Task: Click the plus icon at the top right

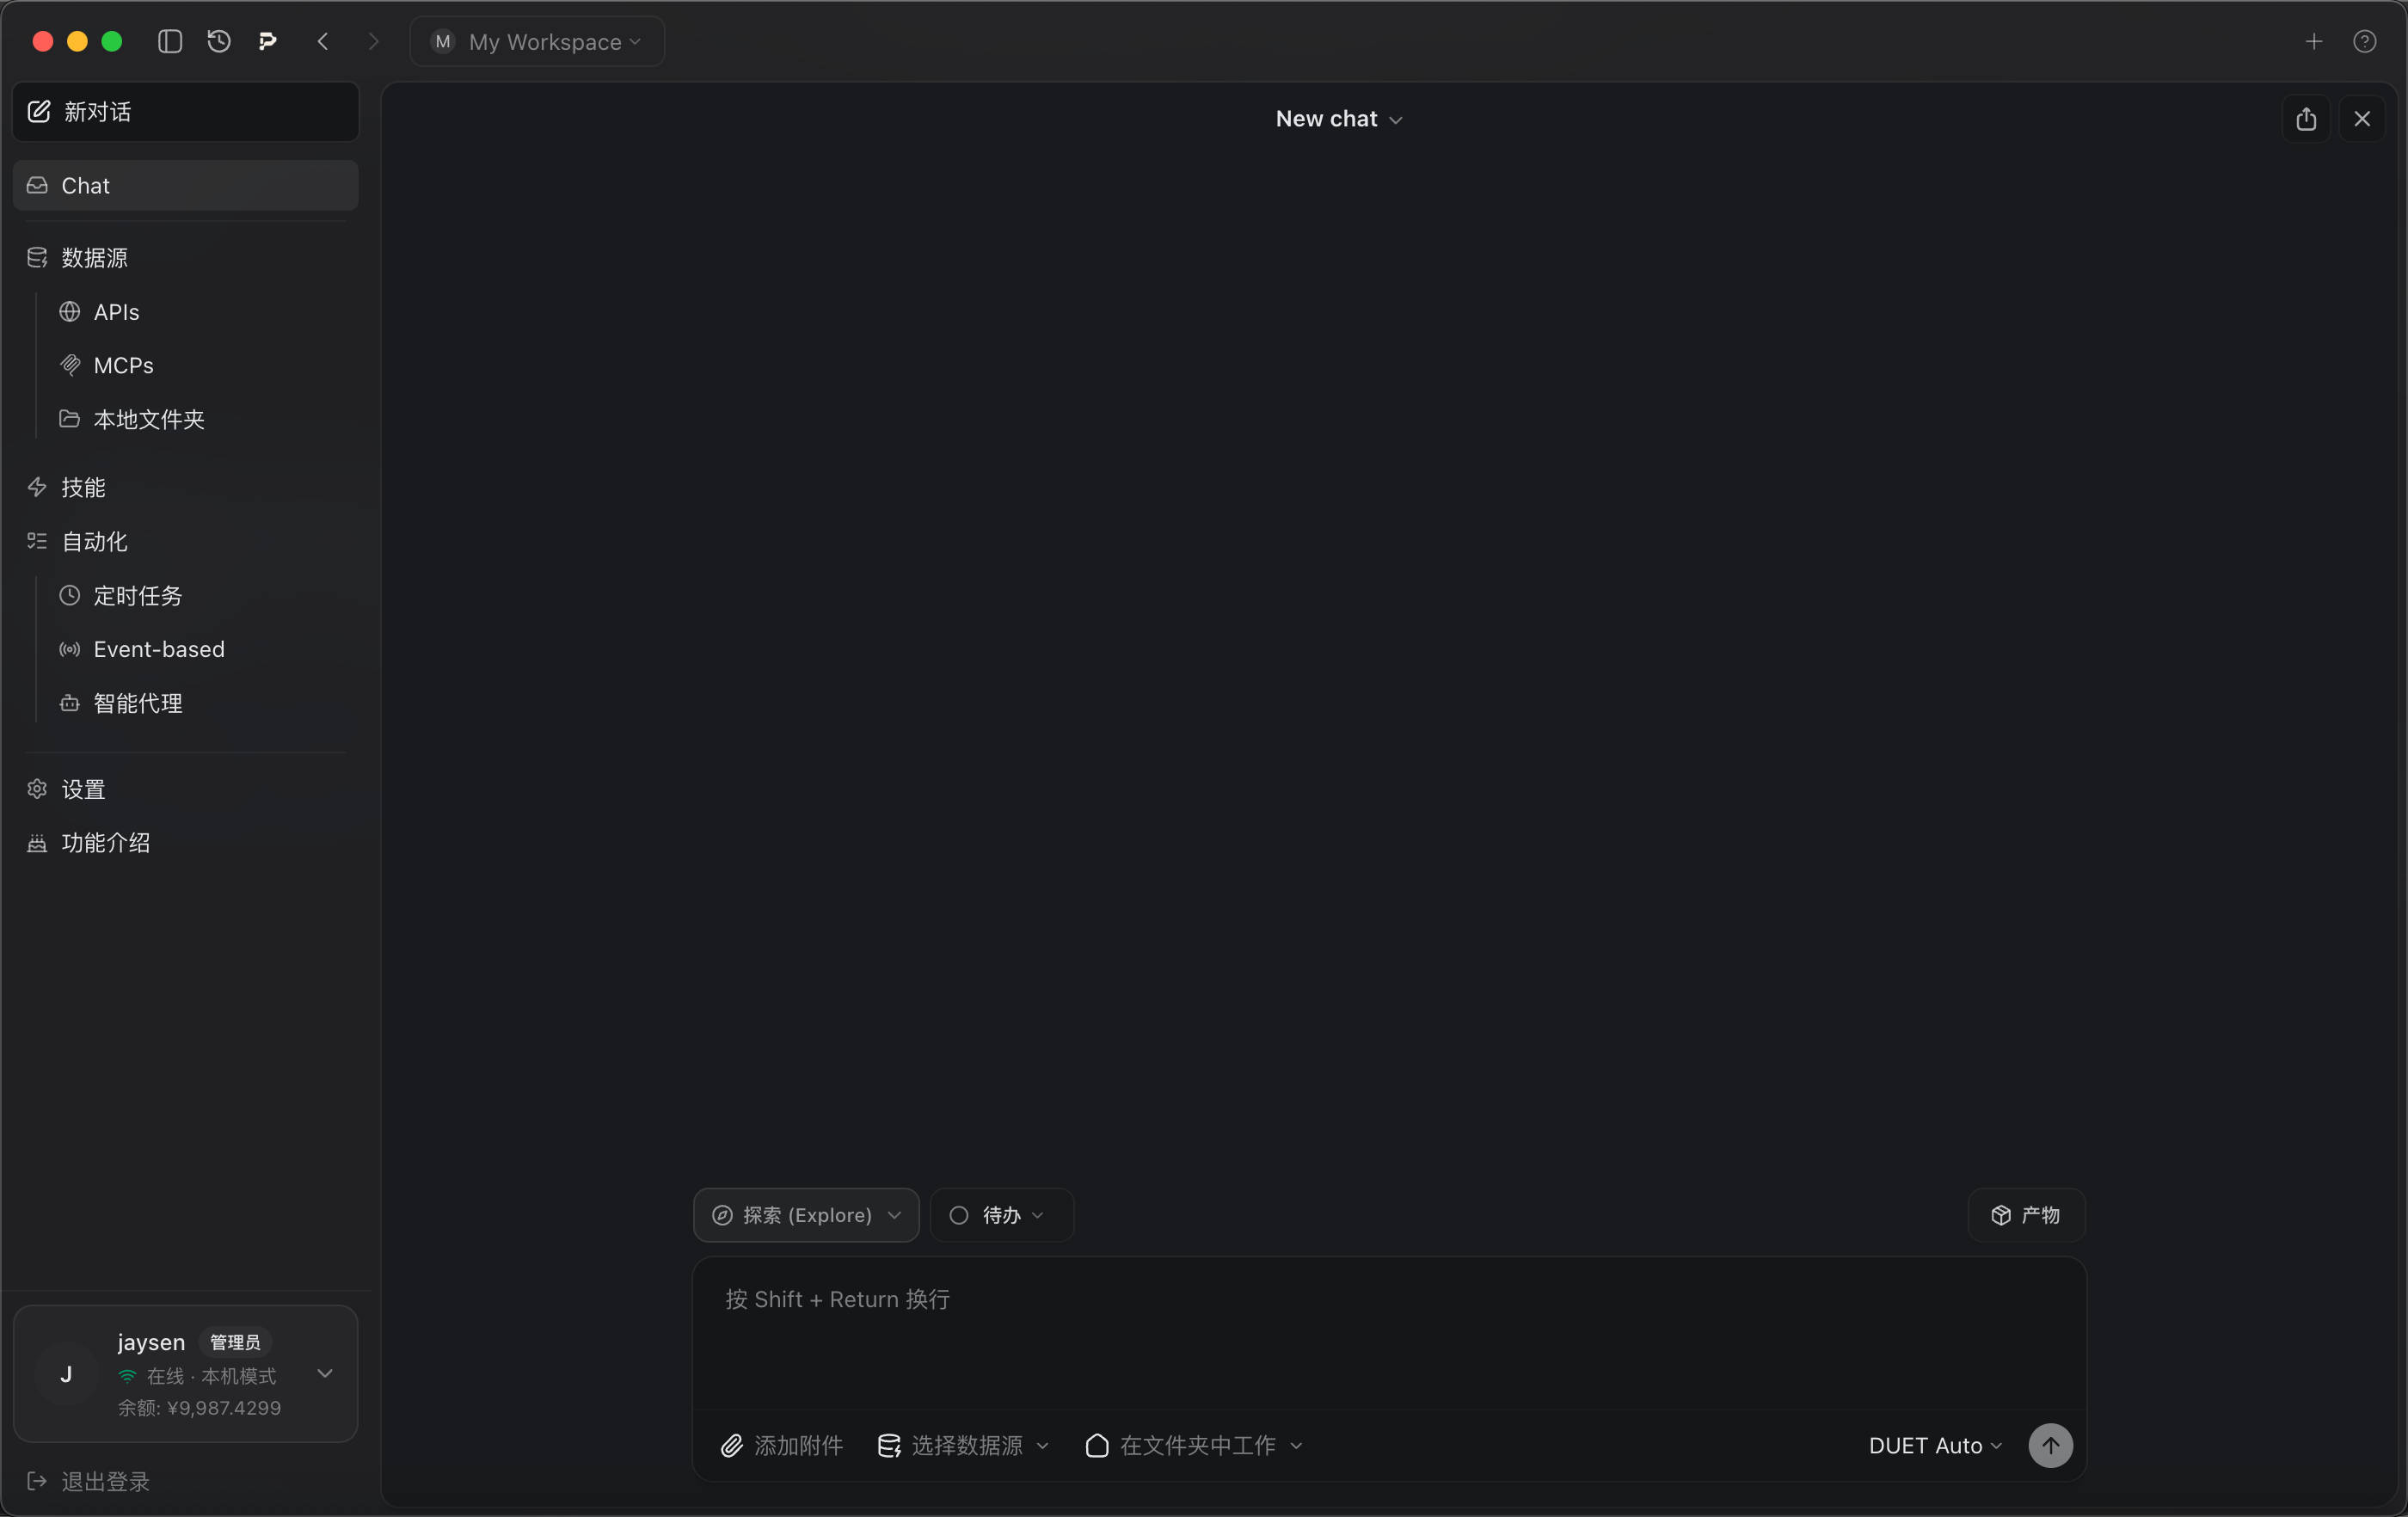Action: pyautogui.click(x=2315, y=42)
